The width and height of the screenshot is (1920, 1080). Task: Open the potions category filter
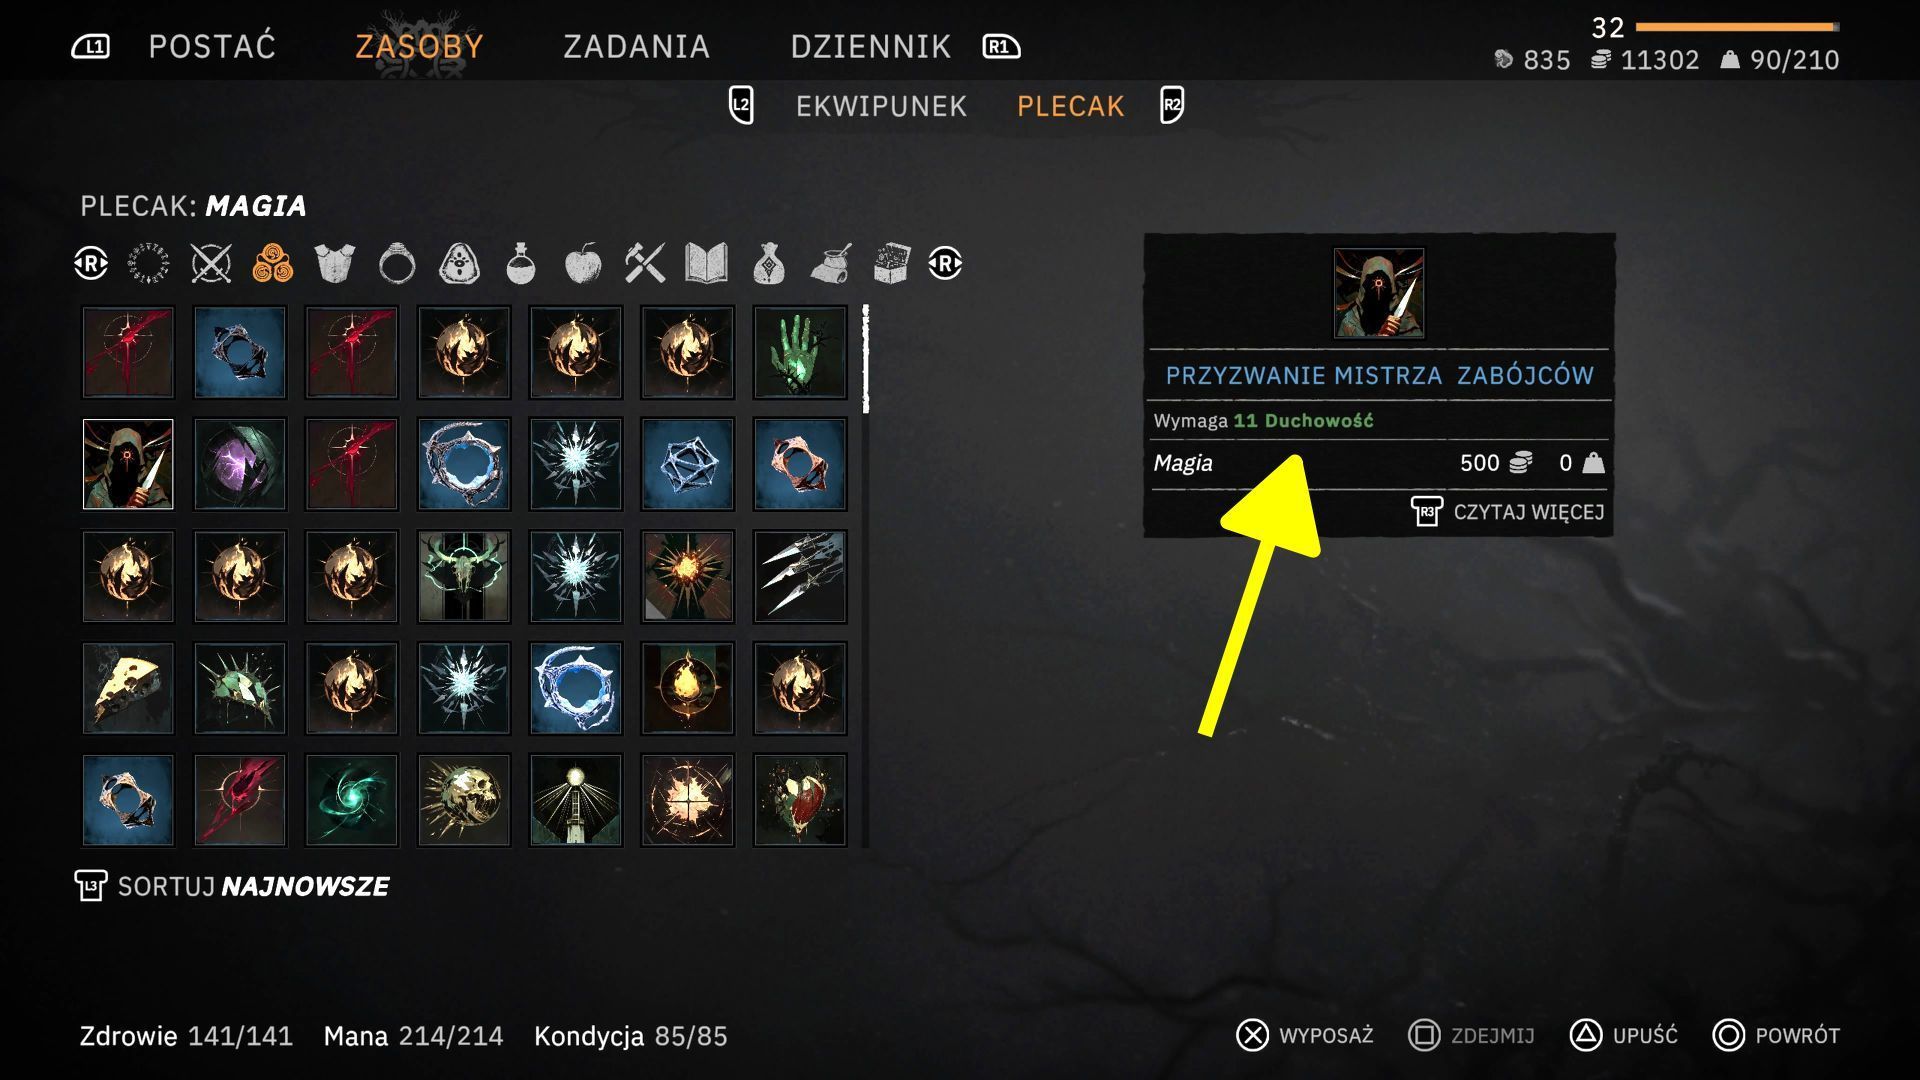(521, 264)
